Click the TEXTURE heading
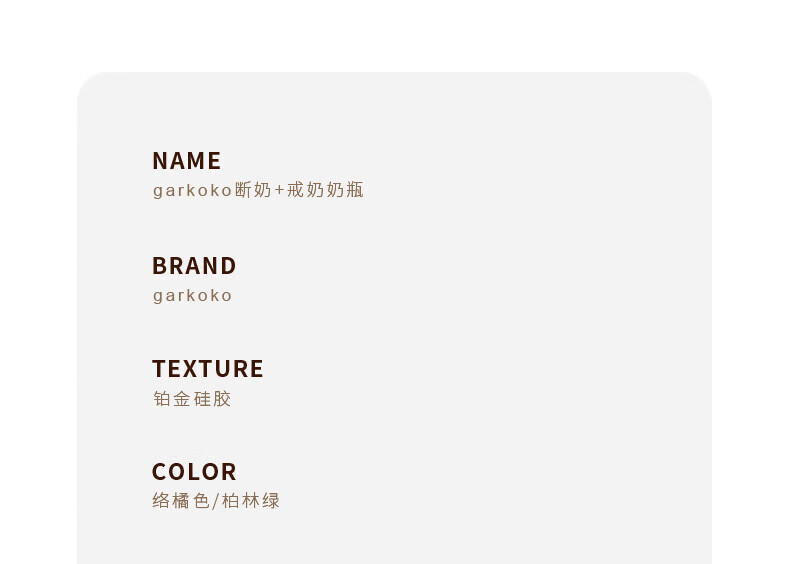Screen dimensions: 790x564 tap(208, 368)
